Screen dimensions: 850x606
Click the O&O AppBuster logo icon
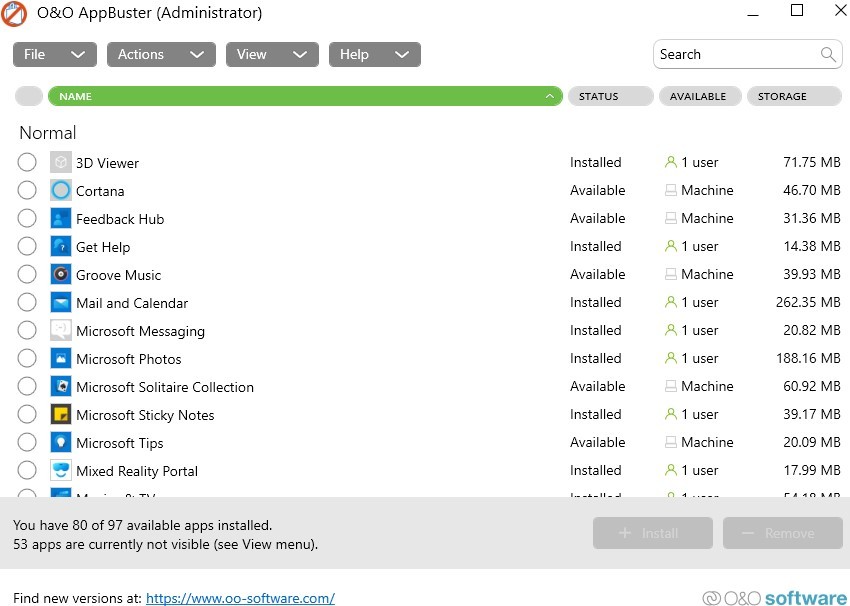[14, 14]
